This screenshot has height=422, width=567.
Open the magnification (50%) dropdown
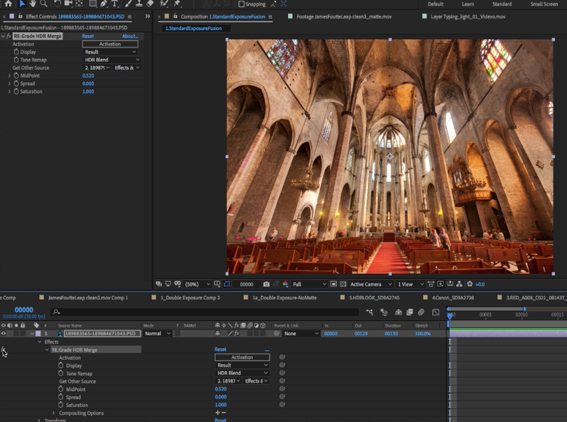click(x=198, y=284)
